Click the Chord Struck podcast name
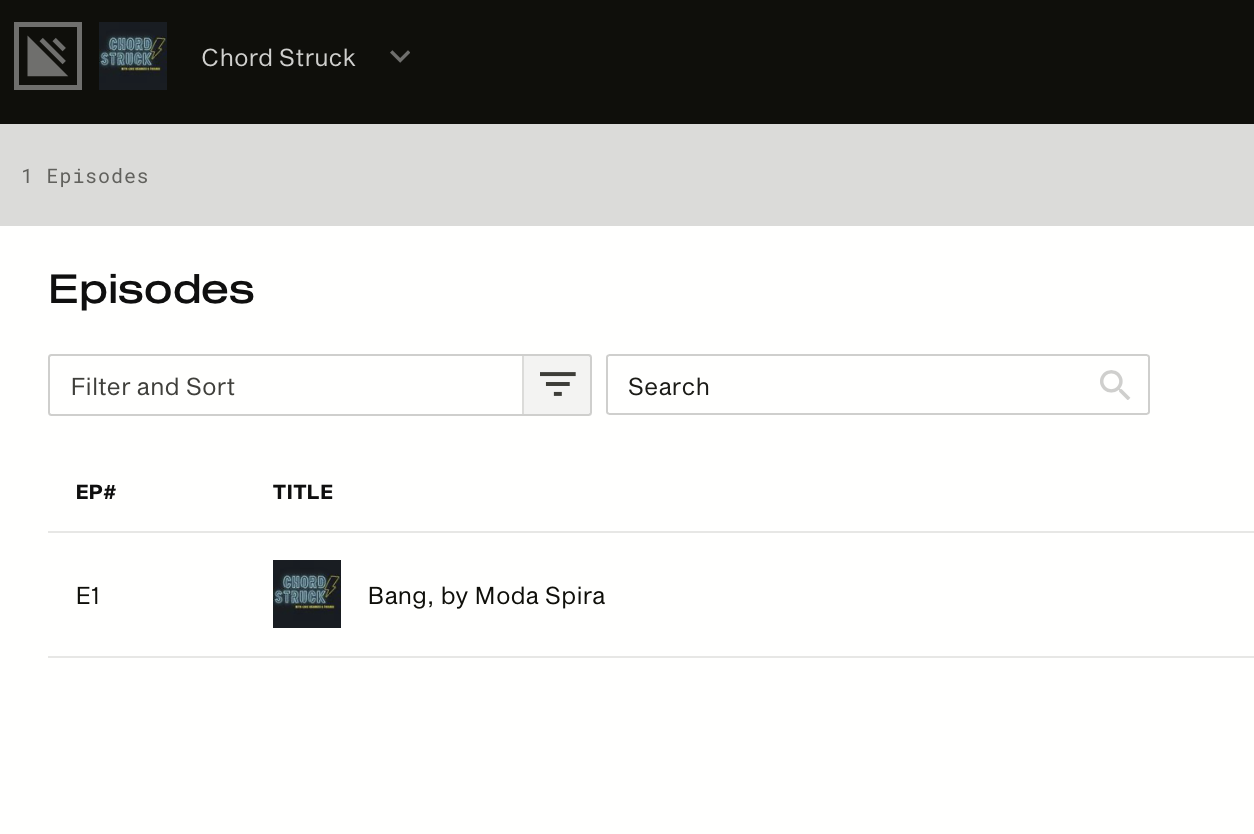This screenshot has height=834, width=1254. [278, 57]
